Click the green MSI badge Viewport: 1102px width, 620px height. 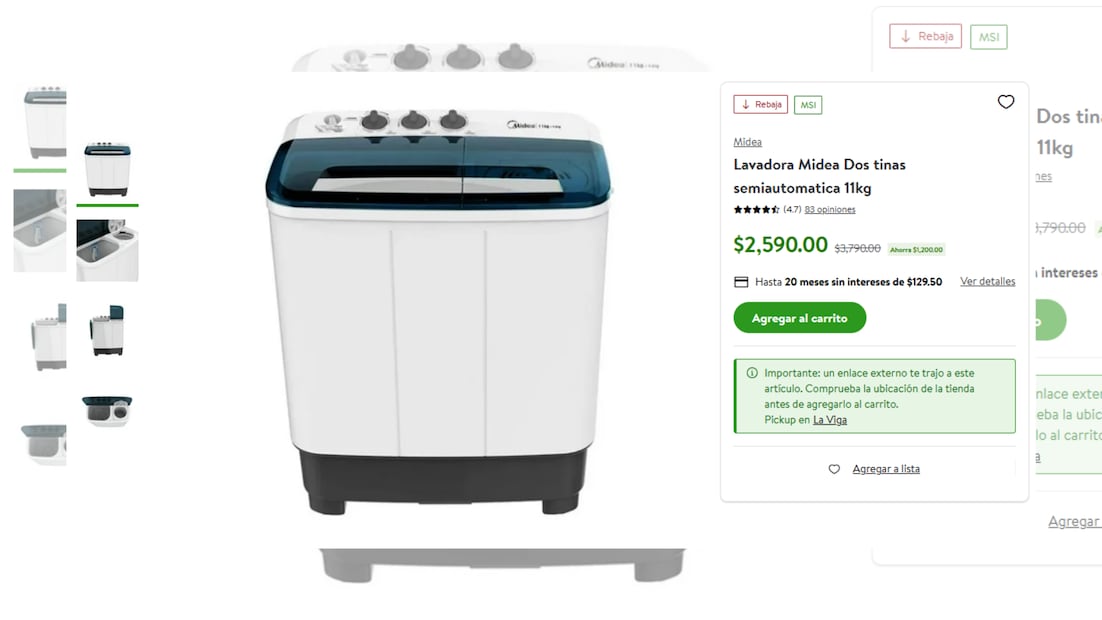(x=808, y=105)
